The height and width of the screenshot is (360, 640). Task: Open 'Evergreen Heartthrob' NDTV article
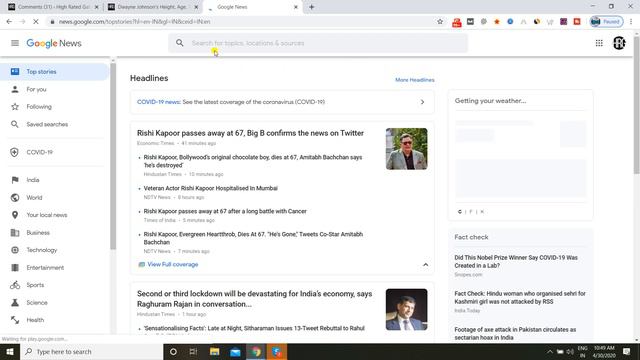pyautogui.click(x=253, y=238)
